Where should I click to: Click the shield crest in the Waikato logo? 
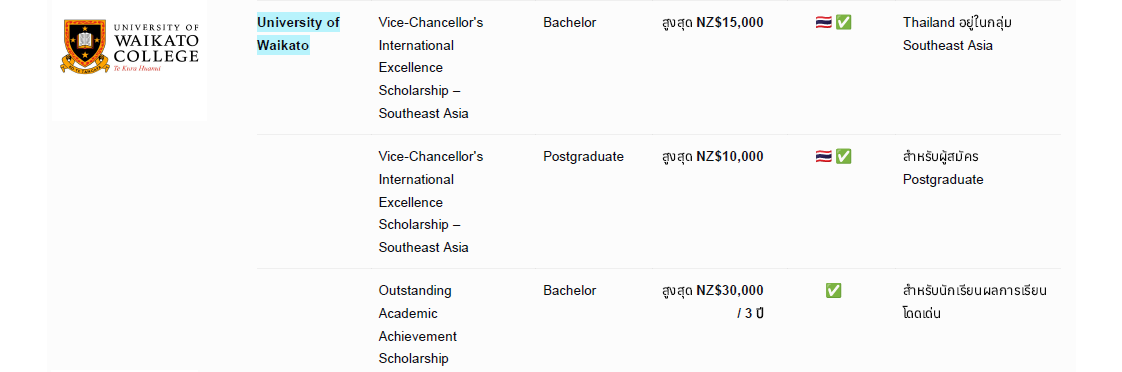[x=84, y=44]
